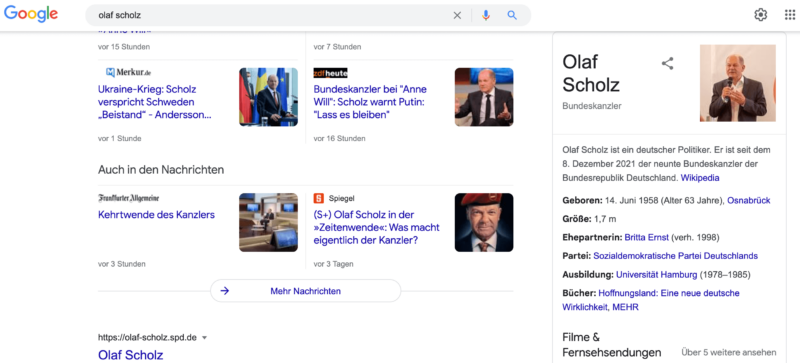Viewport: 800px width, 363px height.
Task: Click the Auch in den Nachrichten heading
Action: 161,170
